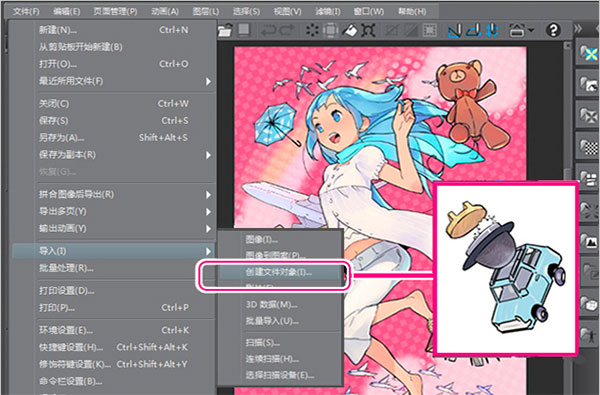Open material folder with human figure icon

[x=588, y=335]
